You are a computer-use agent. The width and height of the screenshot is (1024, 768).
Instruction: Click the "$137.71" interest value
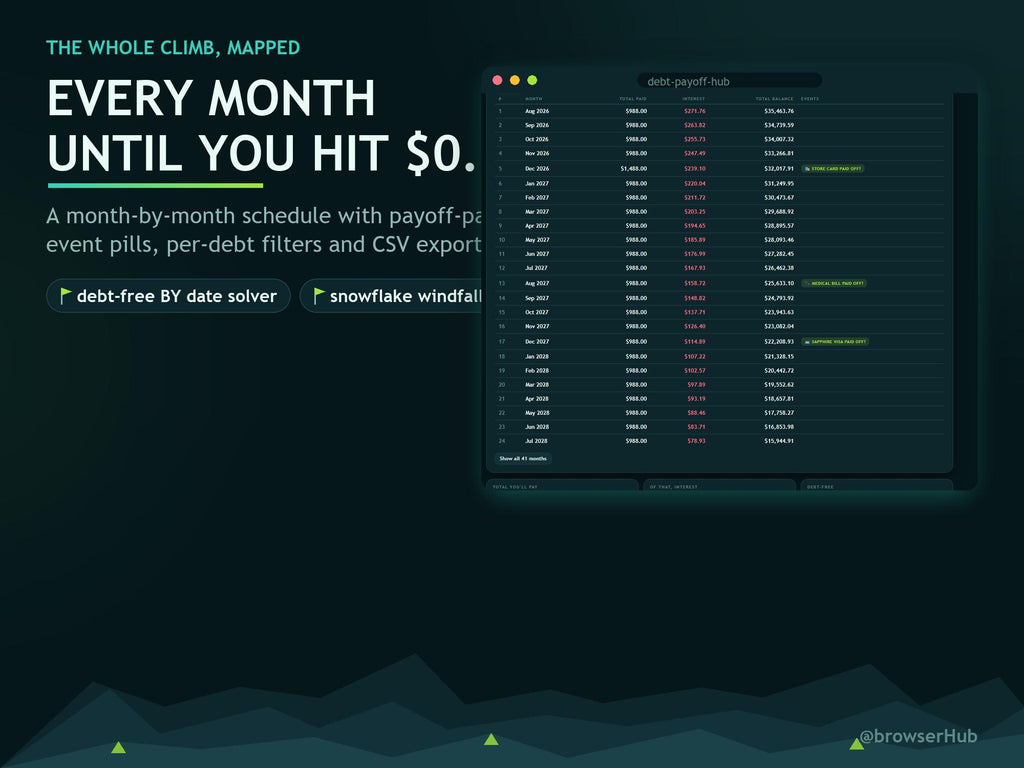point(695,312)
